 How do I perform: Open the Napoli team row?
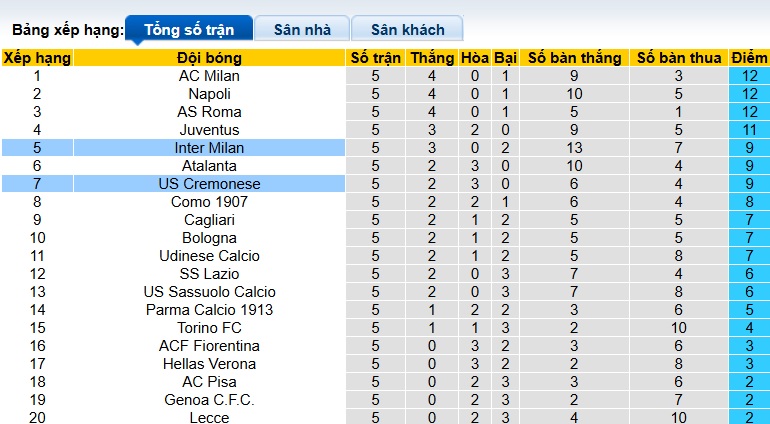209,94
